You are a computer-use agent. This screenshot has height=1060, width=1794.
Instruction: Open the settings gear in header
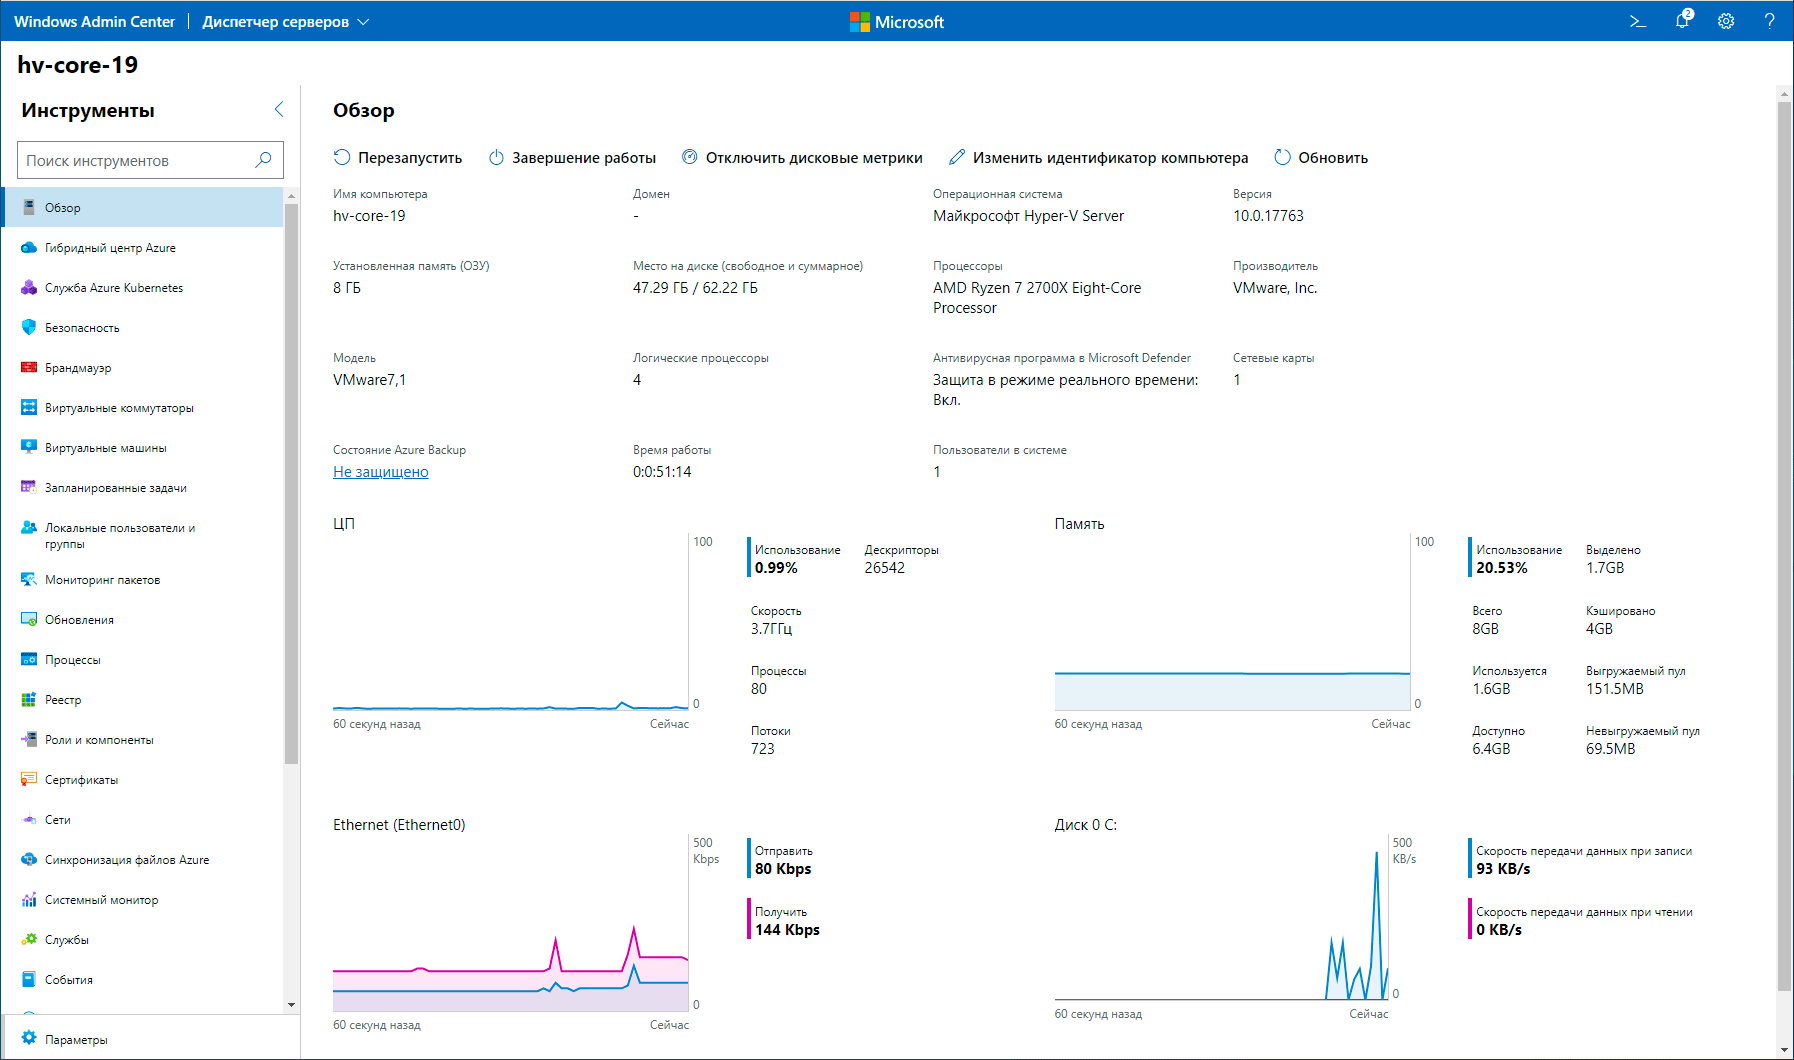[1726, 21]
